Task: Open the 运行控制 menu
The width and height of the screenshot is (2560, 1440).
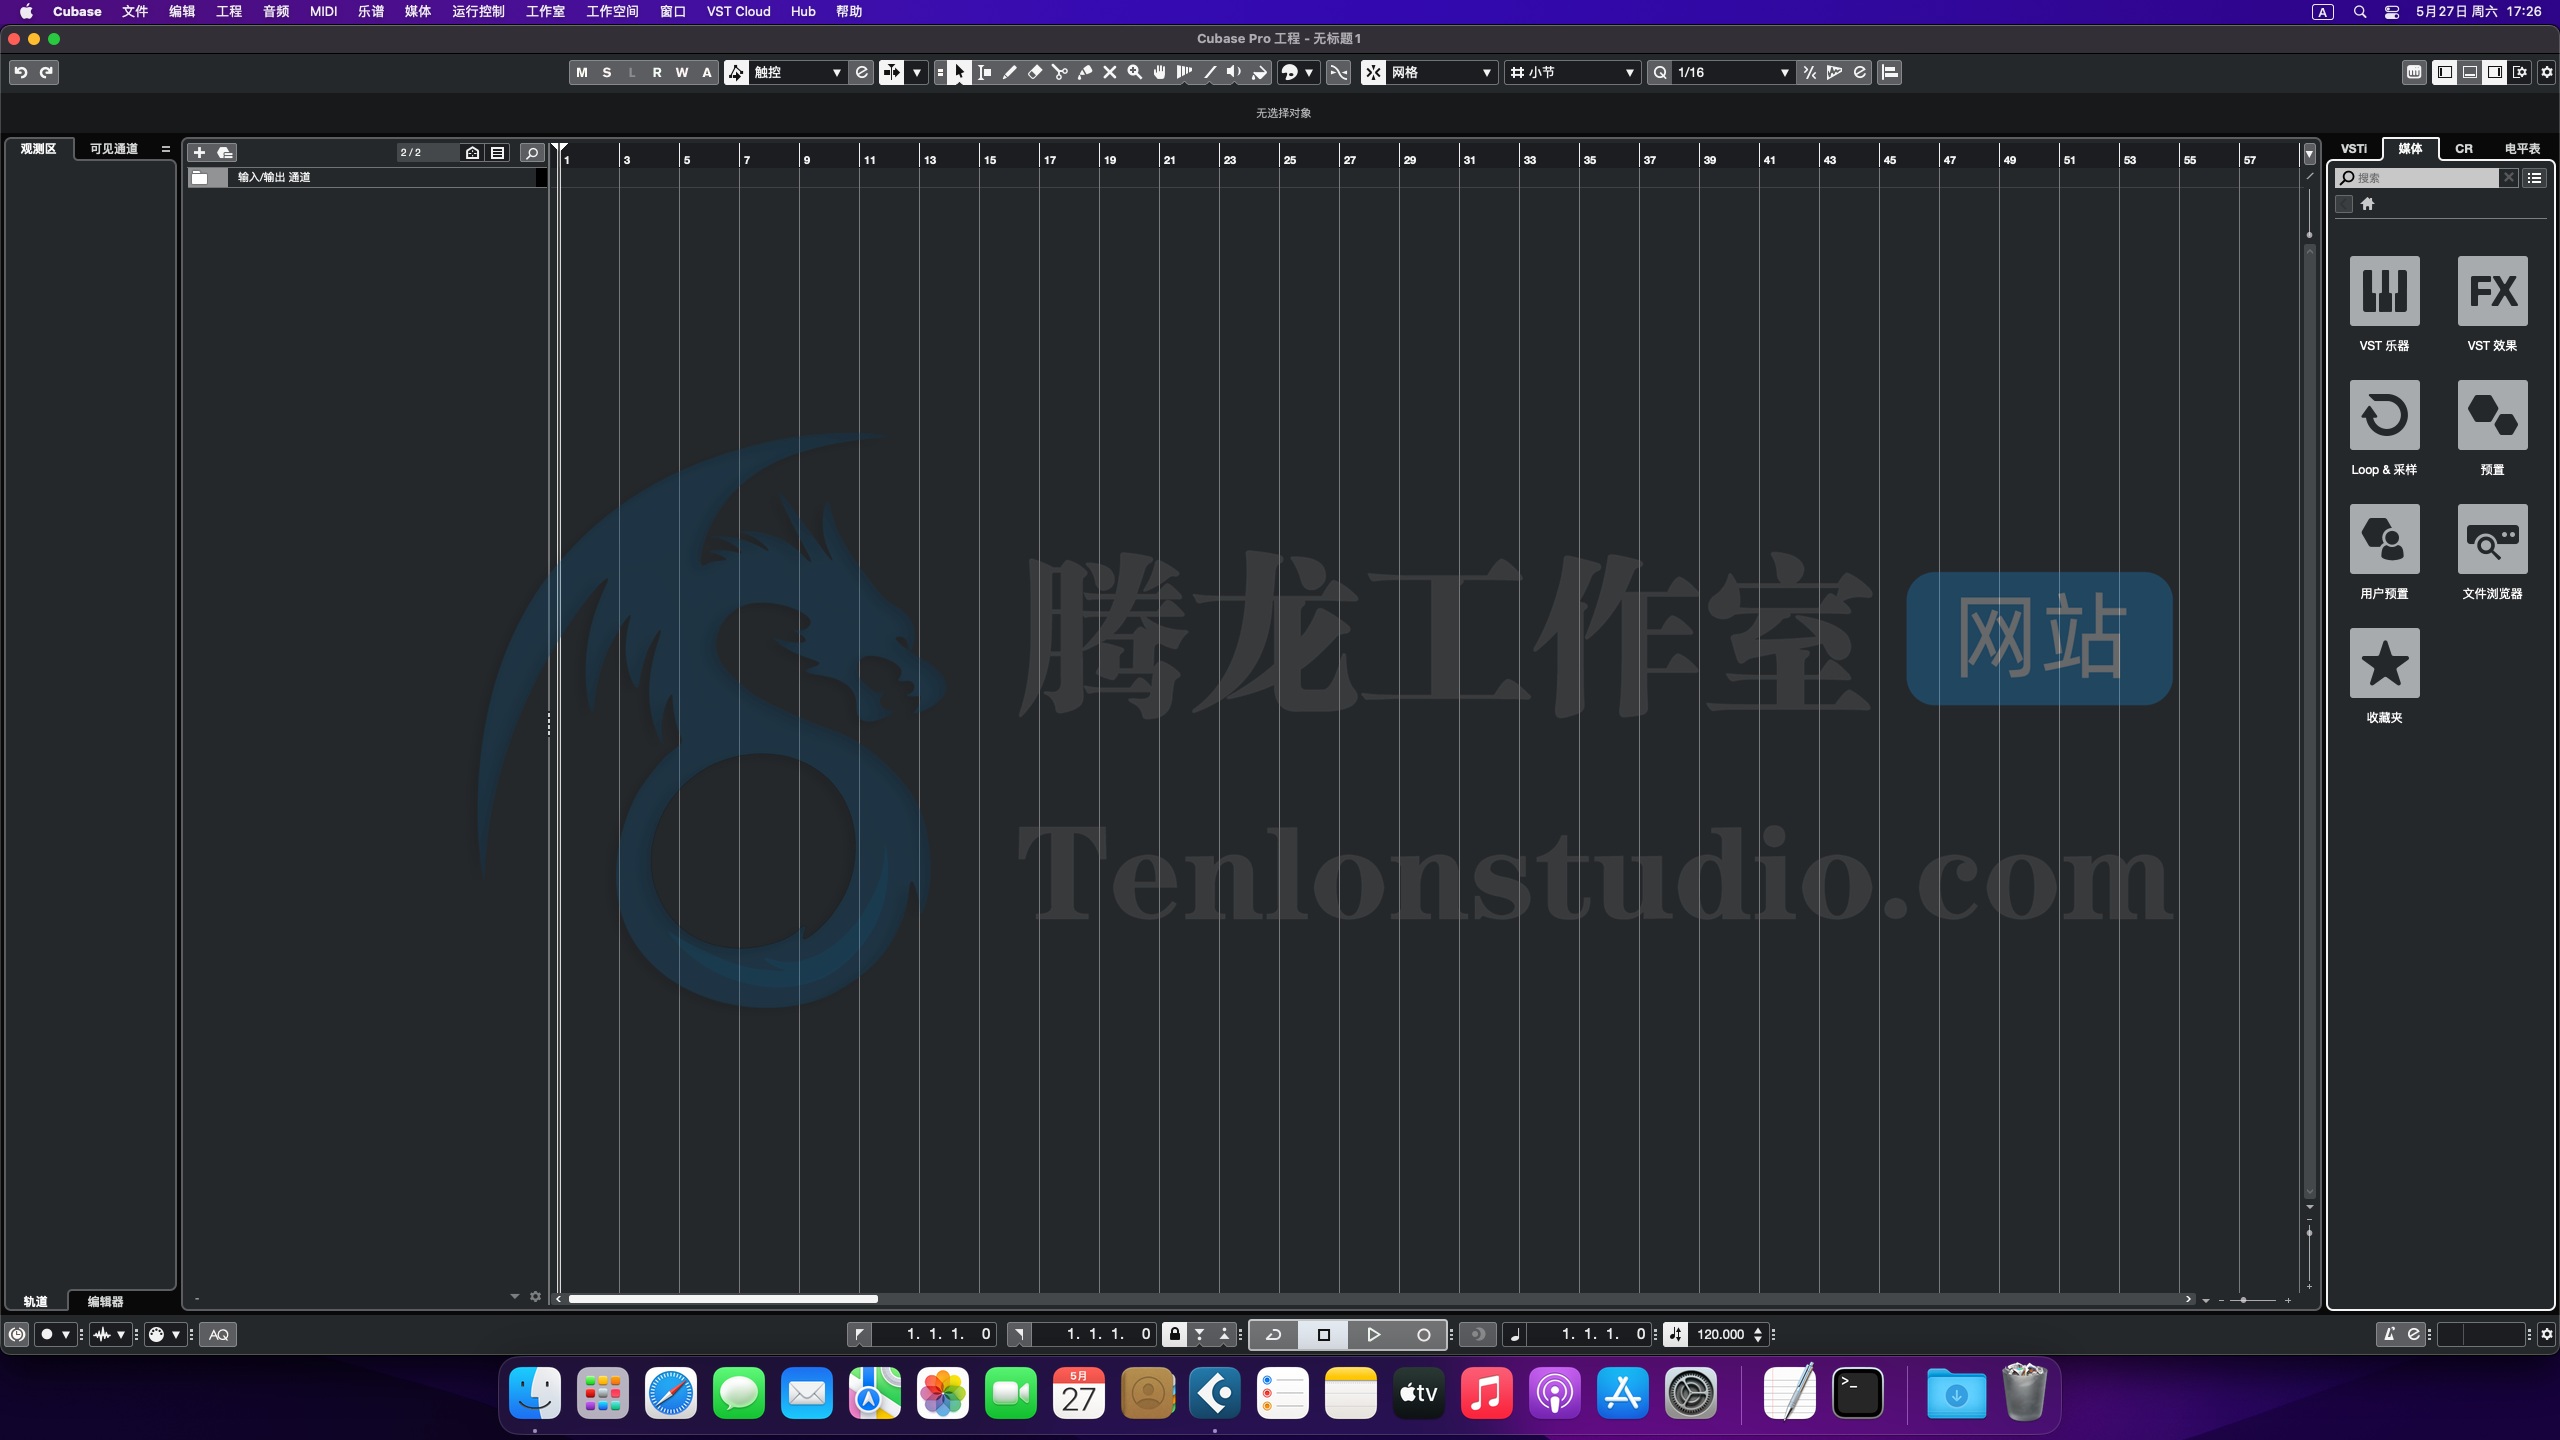Action: [x=478, y=12]
